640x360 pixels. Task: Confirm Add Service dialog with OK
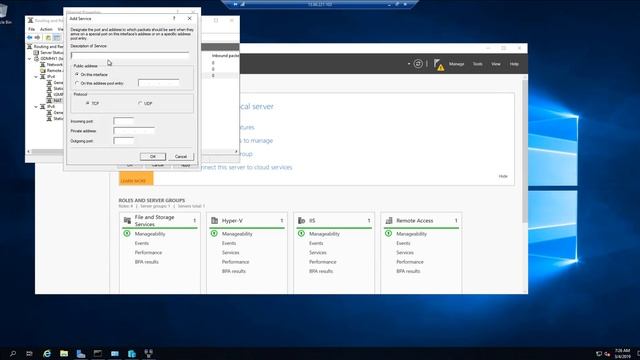click(153, 156)
